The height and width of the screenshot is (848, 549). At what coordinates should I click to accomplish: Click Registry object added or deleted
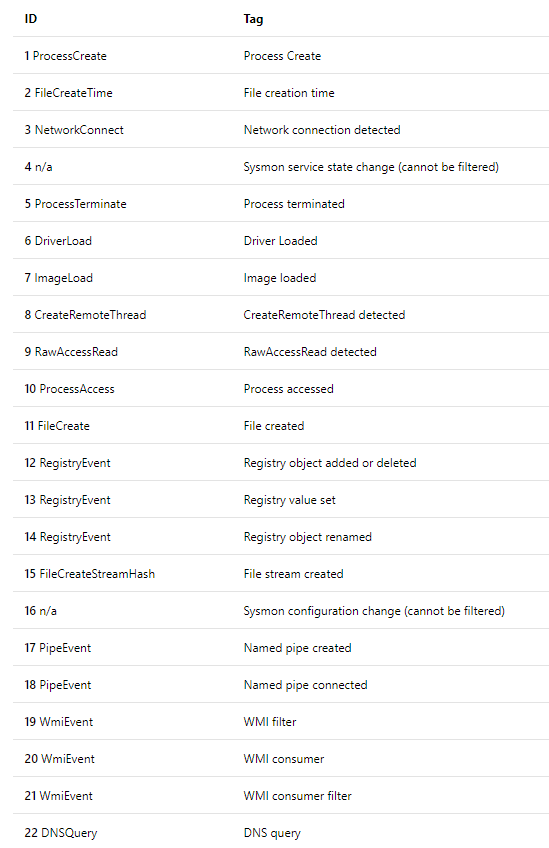pyautogui.click(x=330, y=463)
